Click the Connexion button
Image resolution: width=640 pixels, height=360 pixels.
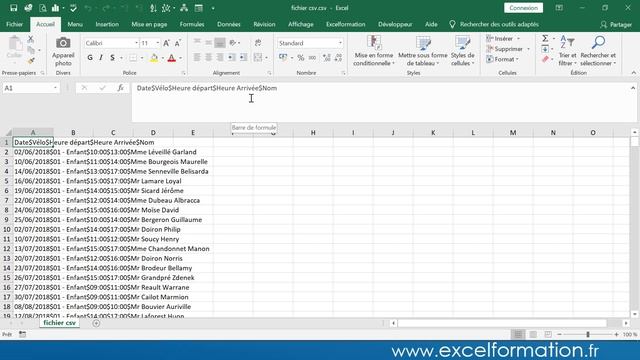click(523, 8)
